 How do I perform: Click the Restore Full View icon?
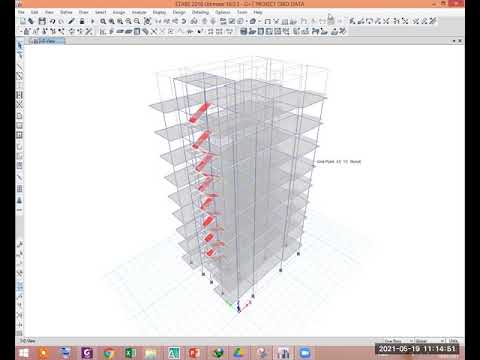click(x=112, y=21)
